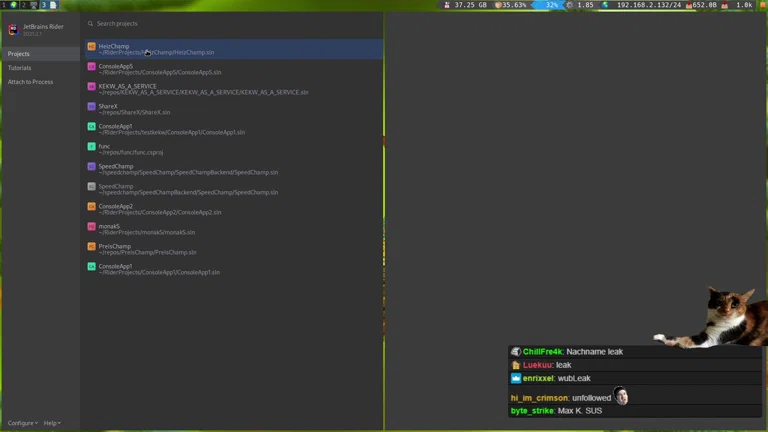Image resolution: width=768 pixels, height=432 pixels.
Task: Click enrixxel username in chat overlay
Action: point(538,378)
